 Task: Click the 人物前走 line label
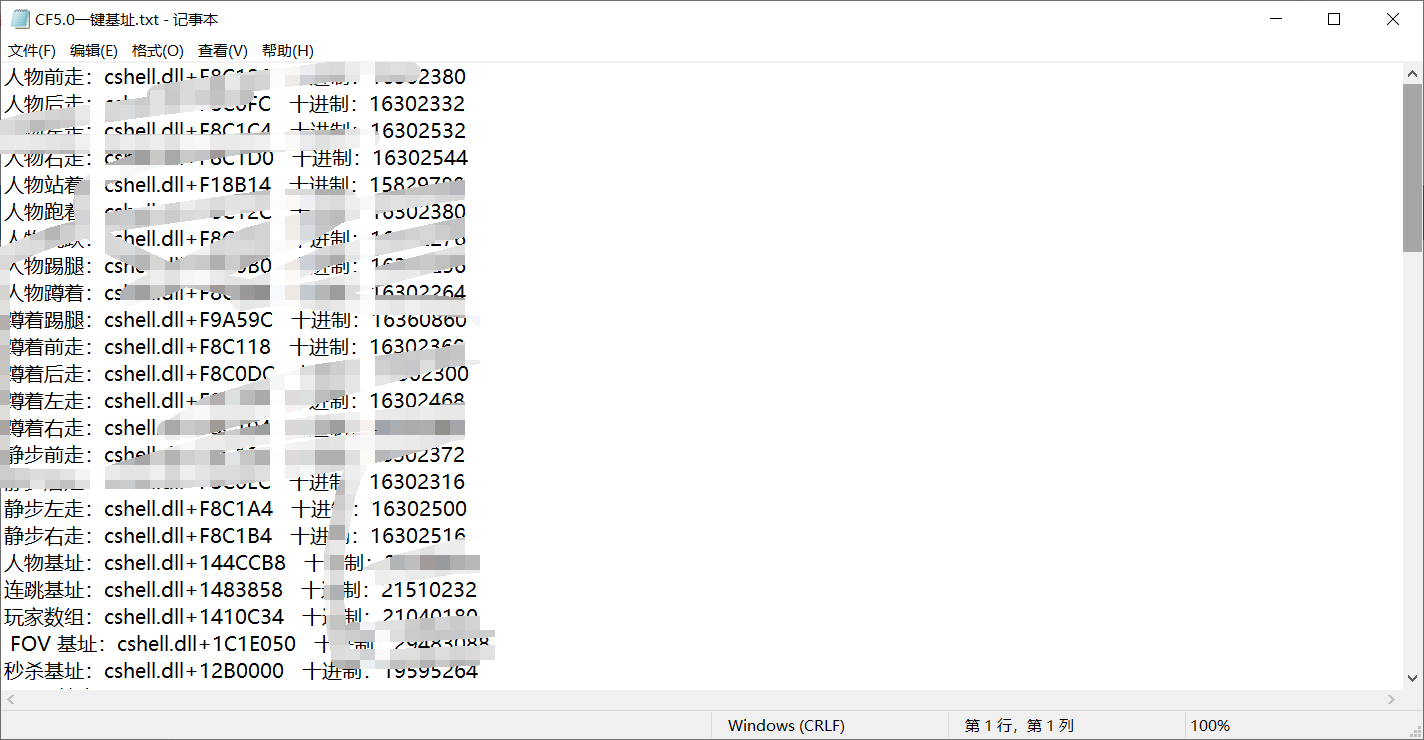point(48,77)
